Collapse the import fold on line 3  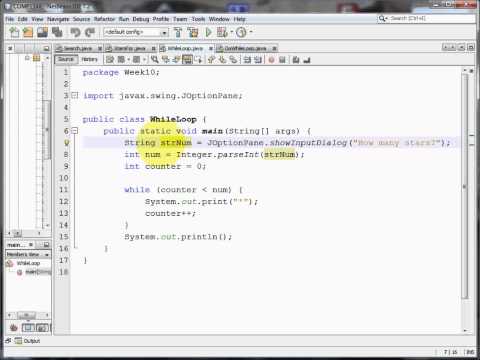[x=75, y=96]
